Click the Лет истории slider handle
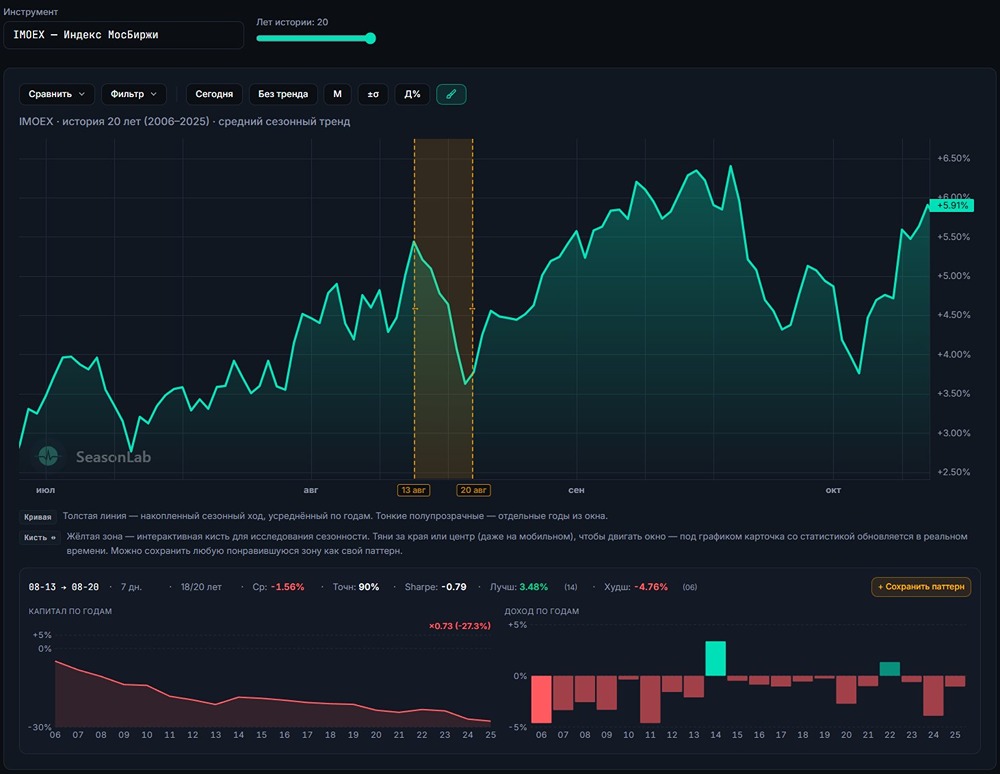 pyautogui.click(x=370, y=38)
